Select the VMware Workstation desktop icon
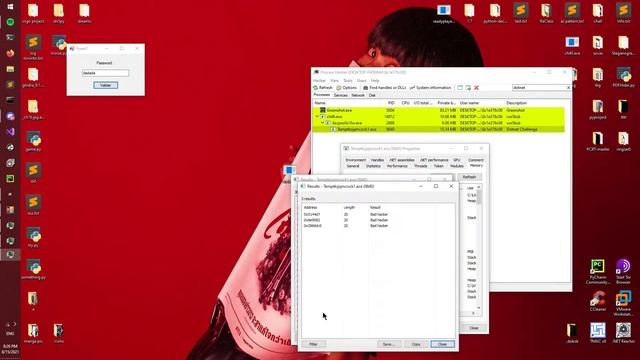Screen dimensions: 640x360 623,304
